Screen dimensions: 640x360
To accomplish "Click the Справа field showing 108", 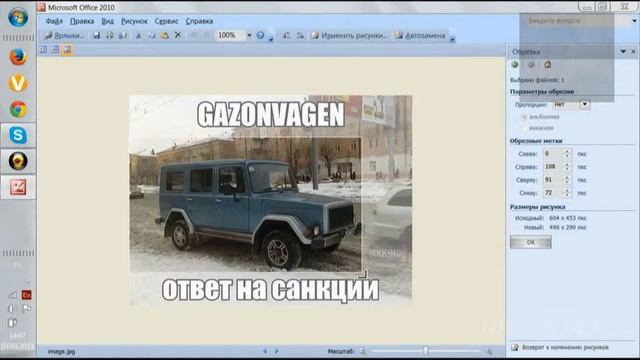I will click(553, 167).
